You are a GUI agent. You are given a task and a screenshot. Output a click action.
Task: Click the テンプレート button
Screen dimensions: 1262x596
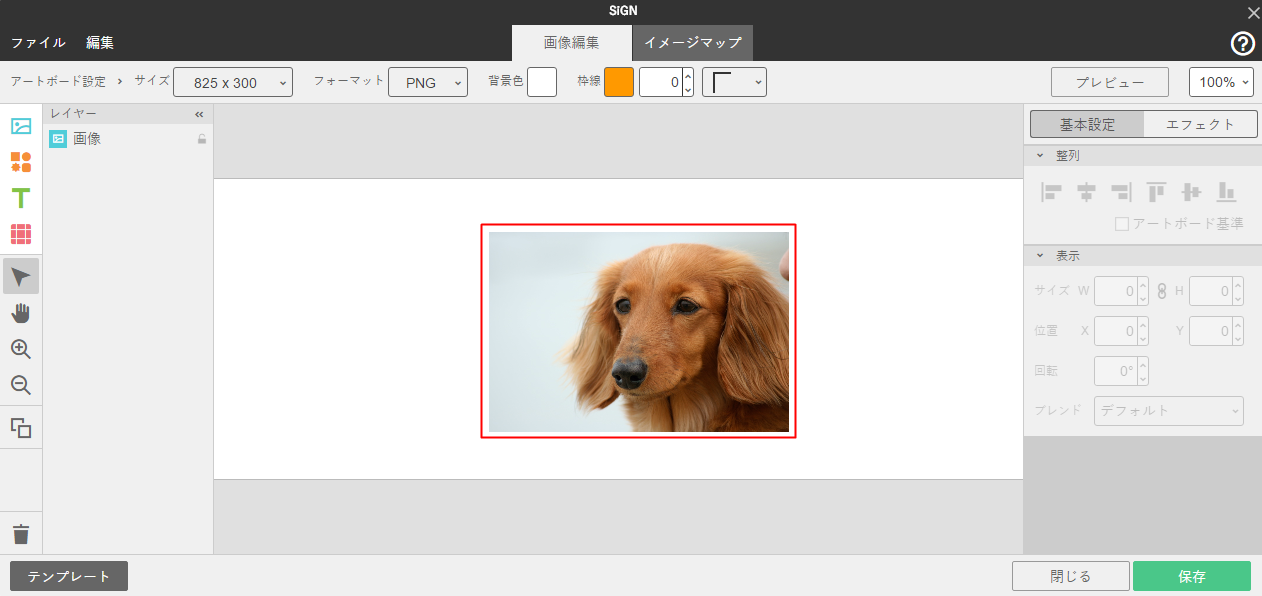[69, 576]
